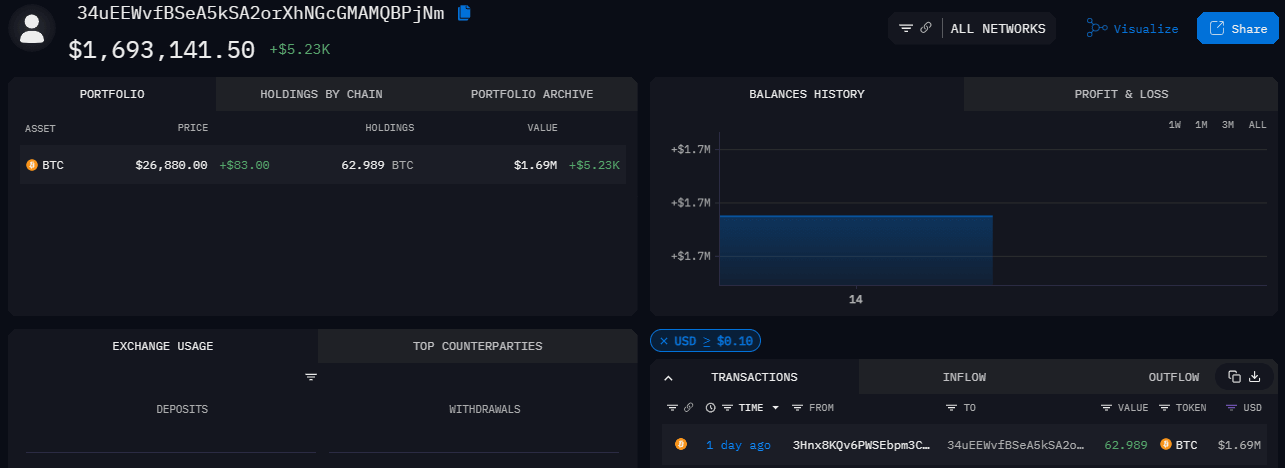Viewport: 1285px width, 468px height.
Task: Set chart range to 1W
Action: click(1175, 125)
